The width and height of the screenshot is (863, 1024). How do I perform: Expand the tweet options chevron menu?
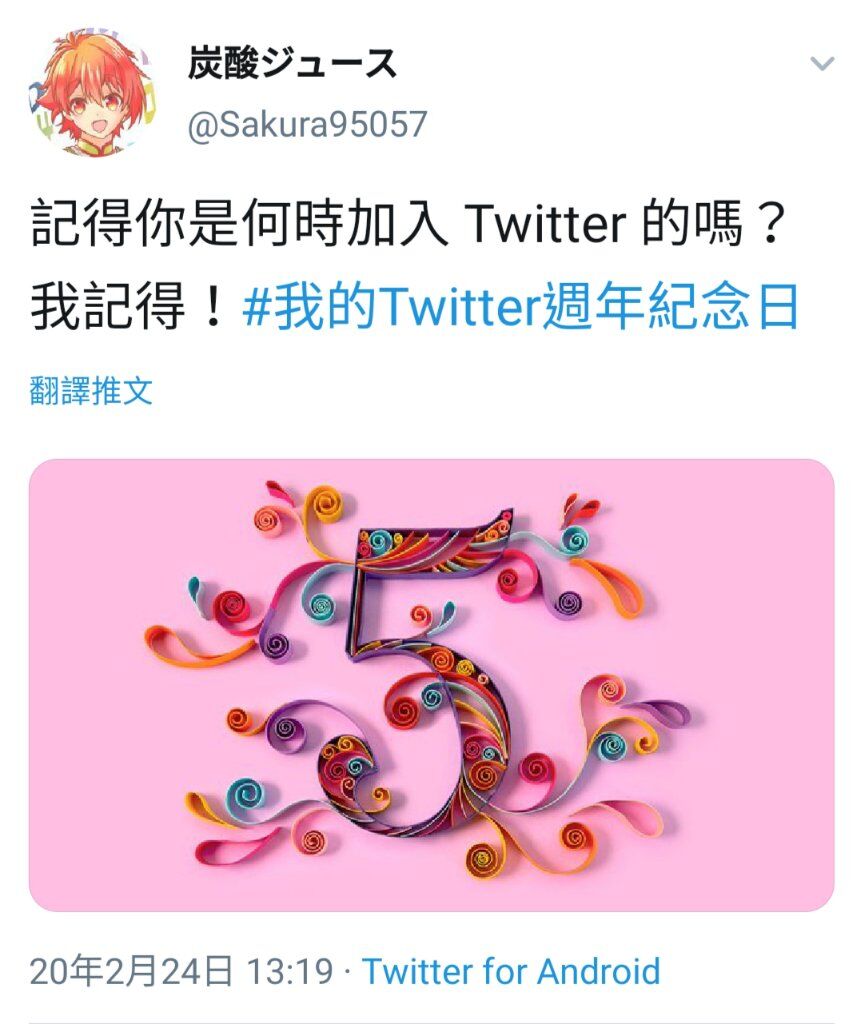pos(821,63)
